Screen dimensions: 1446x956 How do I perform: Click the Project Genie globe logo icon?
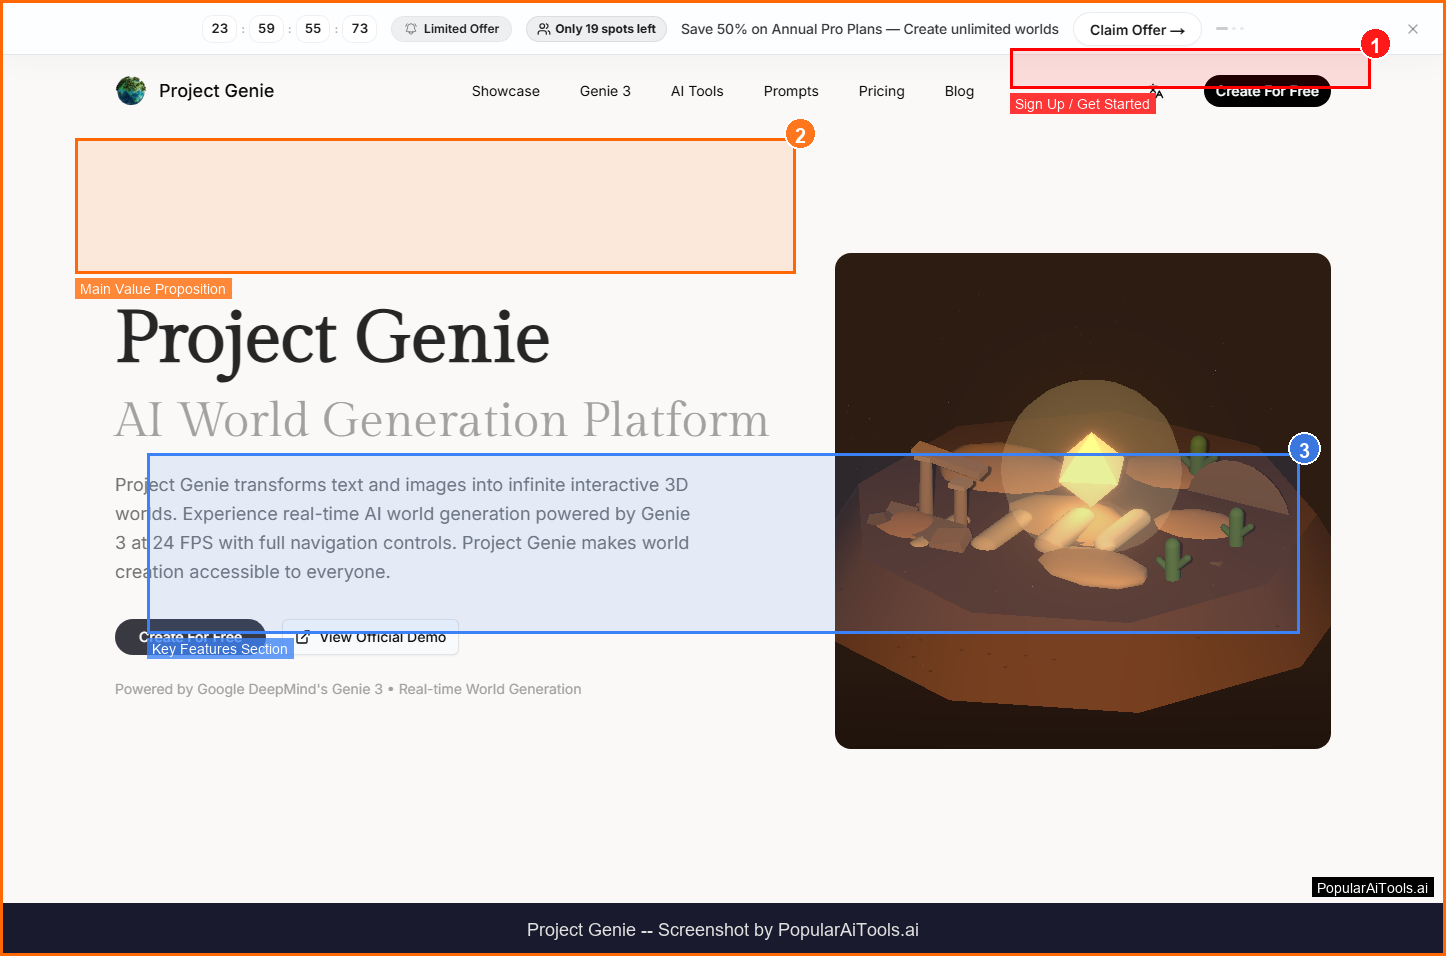click(131, 91)
